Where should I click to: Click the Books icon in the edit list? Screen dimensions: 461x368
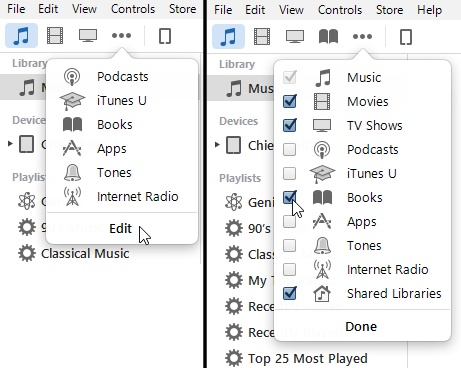click(x=322, y=198)
